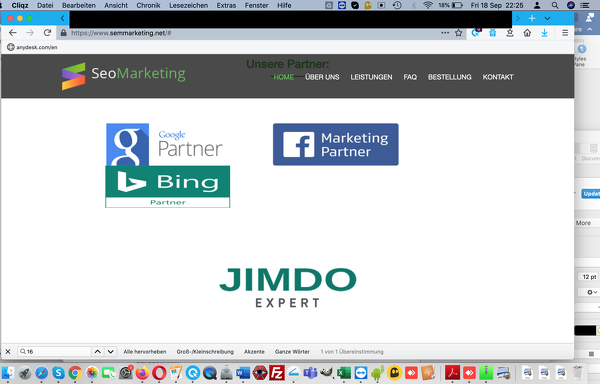Select the black color swatch in the side panel

tap(585, 330)
